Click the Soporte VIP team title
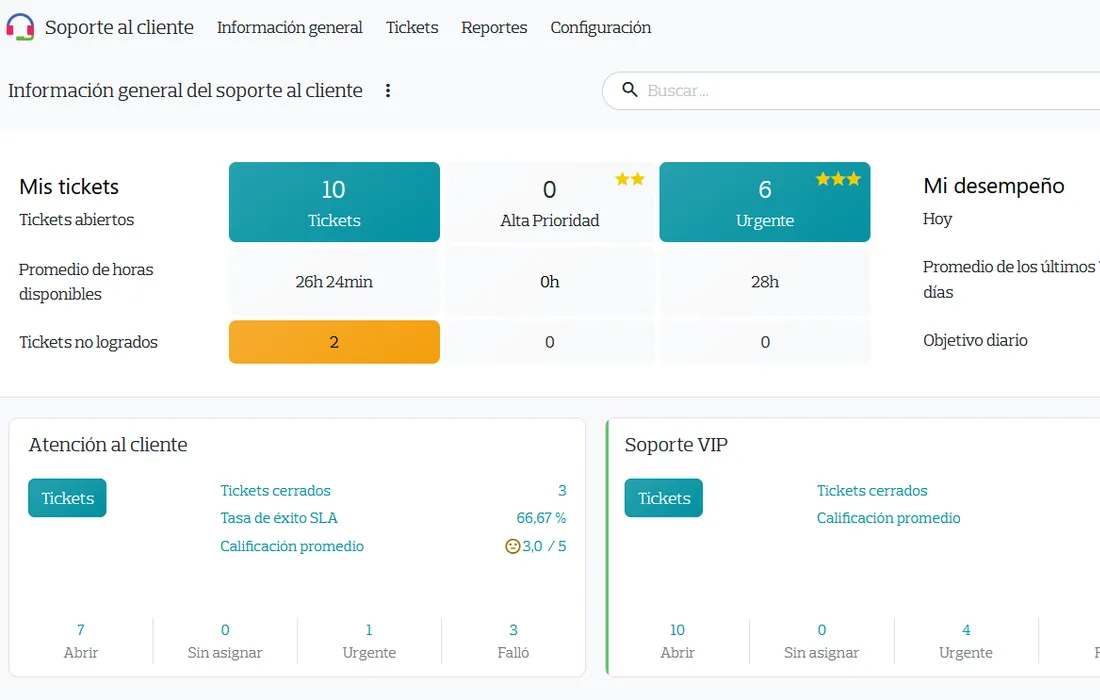Screen dimensions: 1100x700 676,445
